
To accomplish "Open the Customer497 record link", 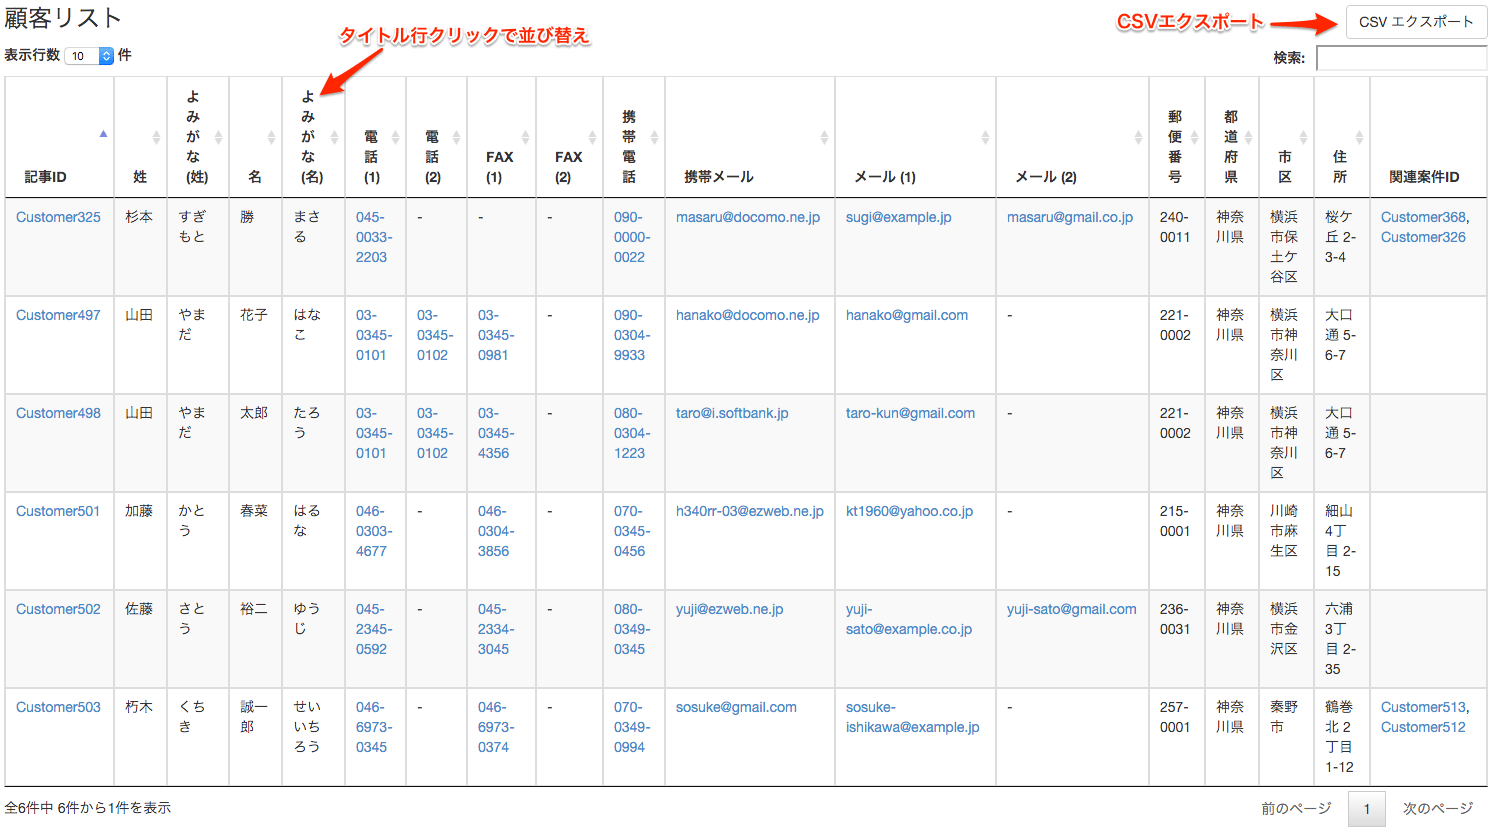I will [58, 315].
